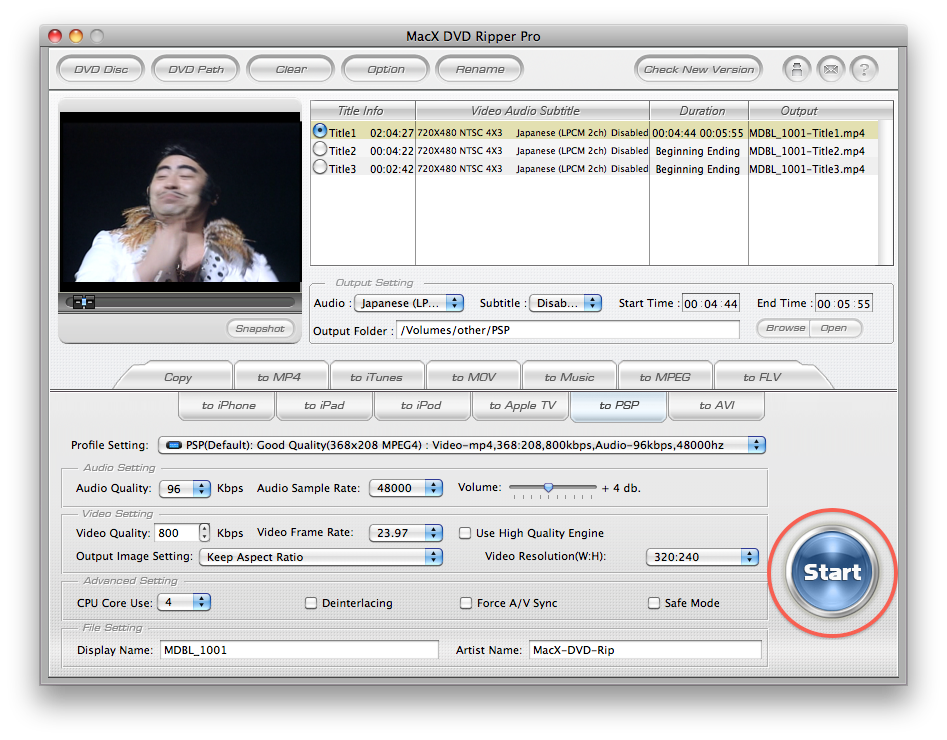Click the big Start button

[832, 572]
